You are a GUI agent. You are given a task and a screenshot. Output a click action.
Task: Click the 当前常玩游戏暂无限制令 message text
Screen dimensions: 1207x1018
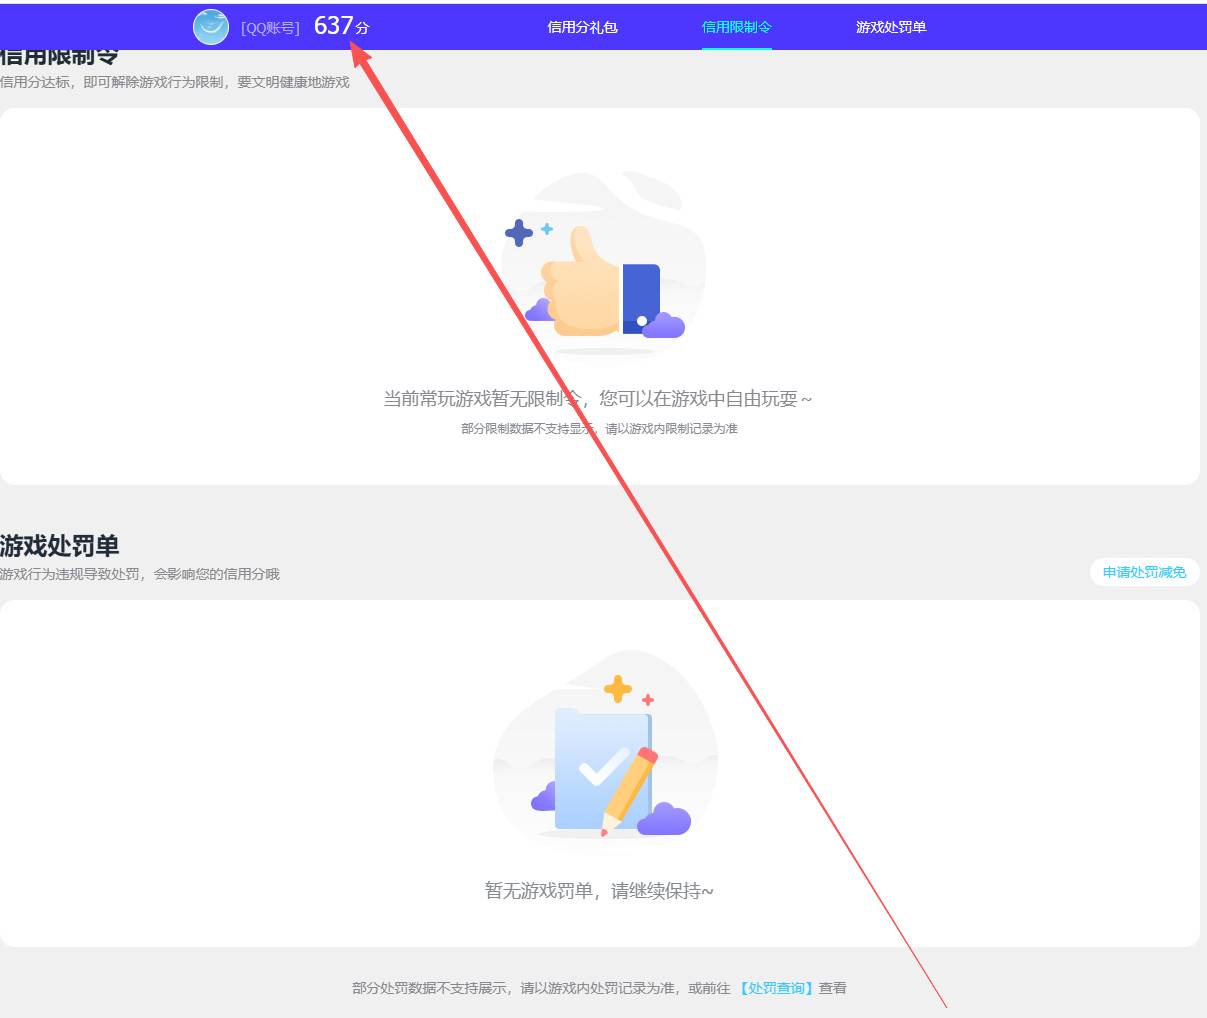tap(598, 398)
